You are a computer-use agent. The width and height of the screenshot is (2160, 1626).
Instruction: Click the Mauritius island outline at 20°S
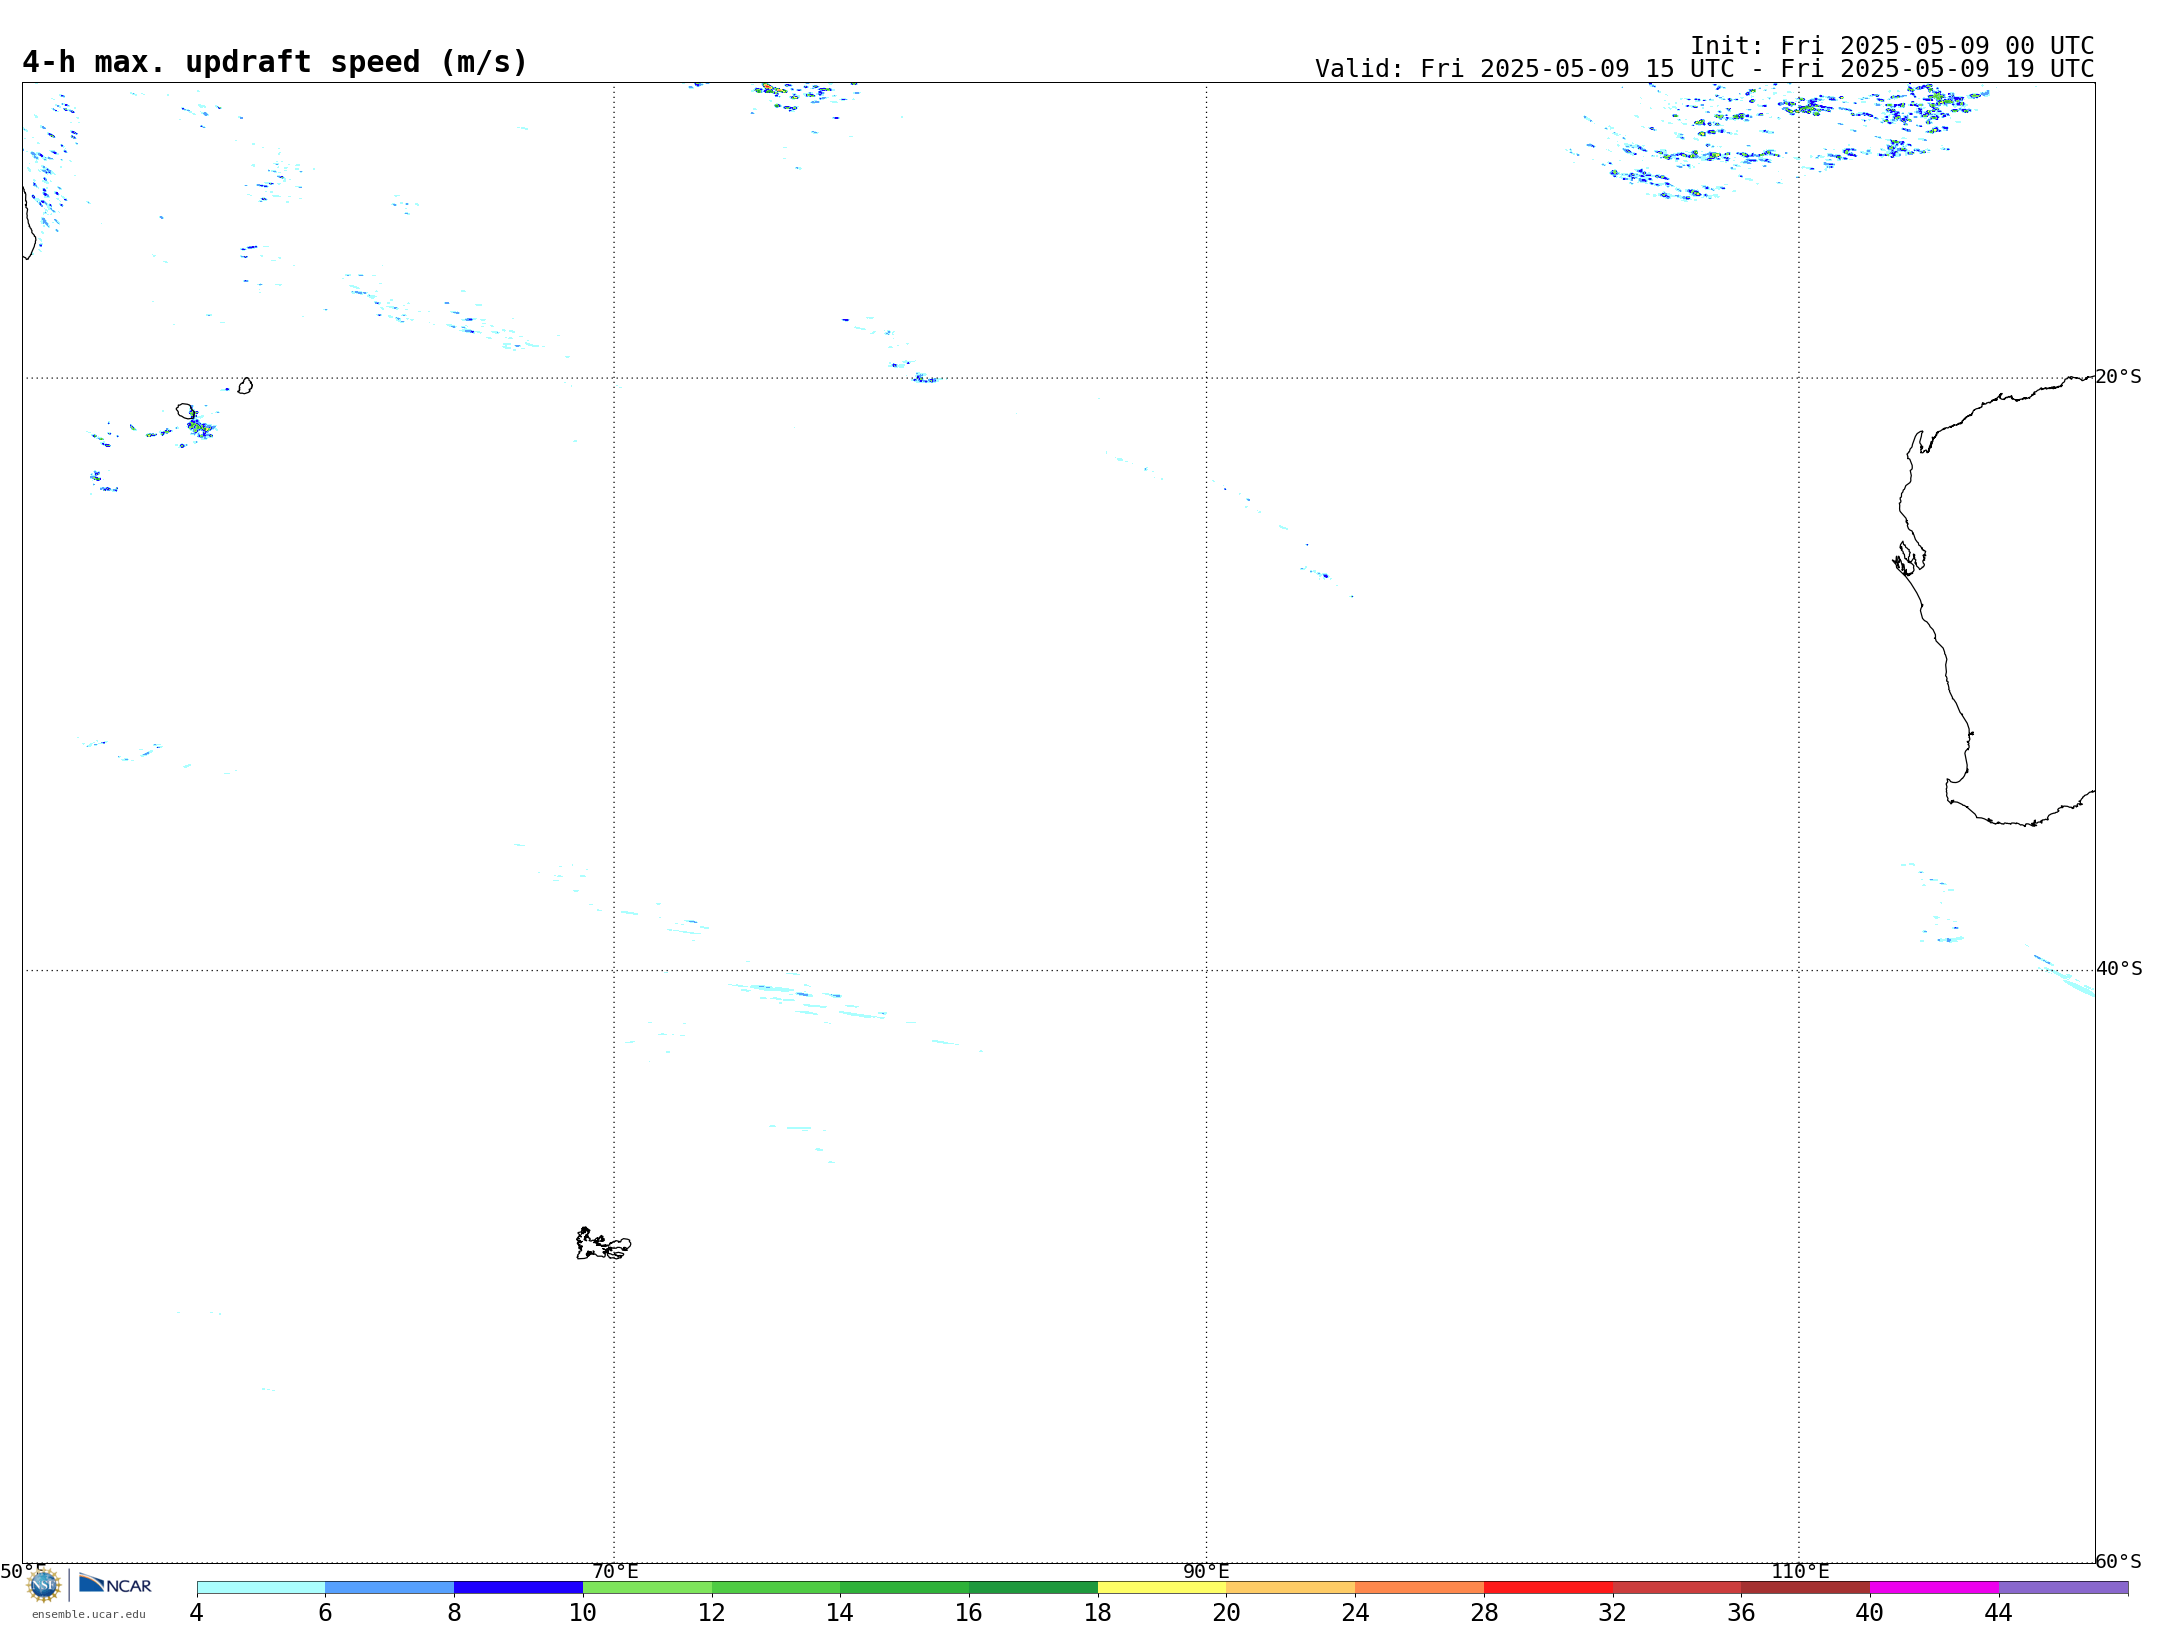pyautogui.click(x=245, y=386)
